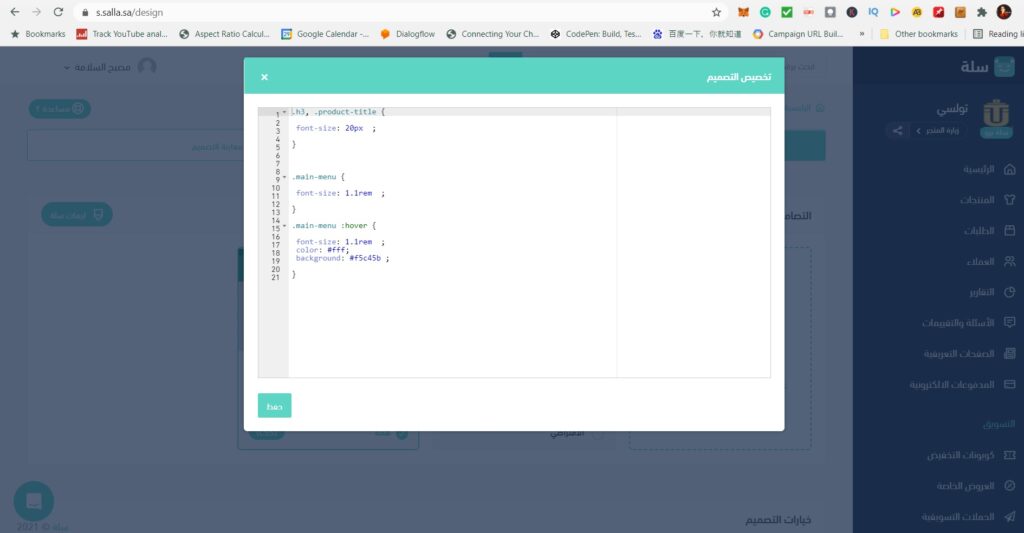
Task: Click the chat support bubble icon
Action: pos(34,501)
